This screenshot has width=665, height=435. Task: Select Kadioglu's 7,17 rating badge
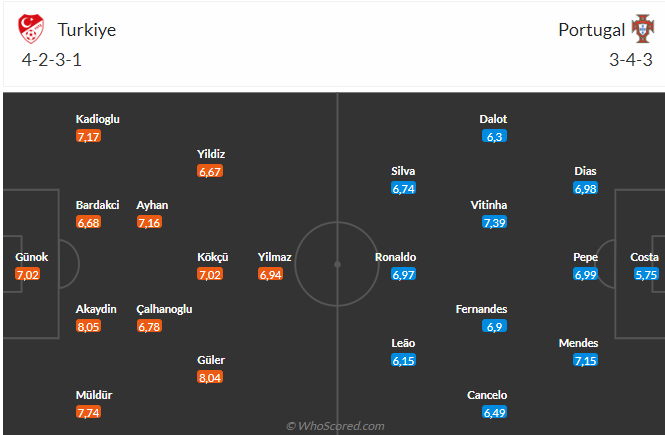(89, 135)
